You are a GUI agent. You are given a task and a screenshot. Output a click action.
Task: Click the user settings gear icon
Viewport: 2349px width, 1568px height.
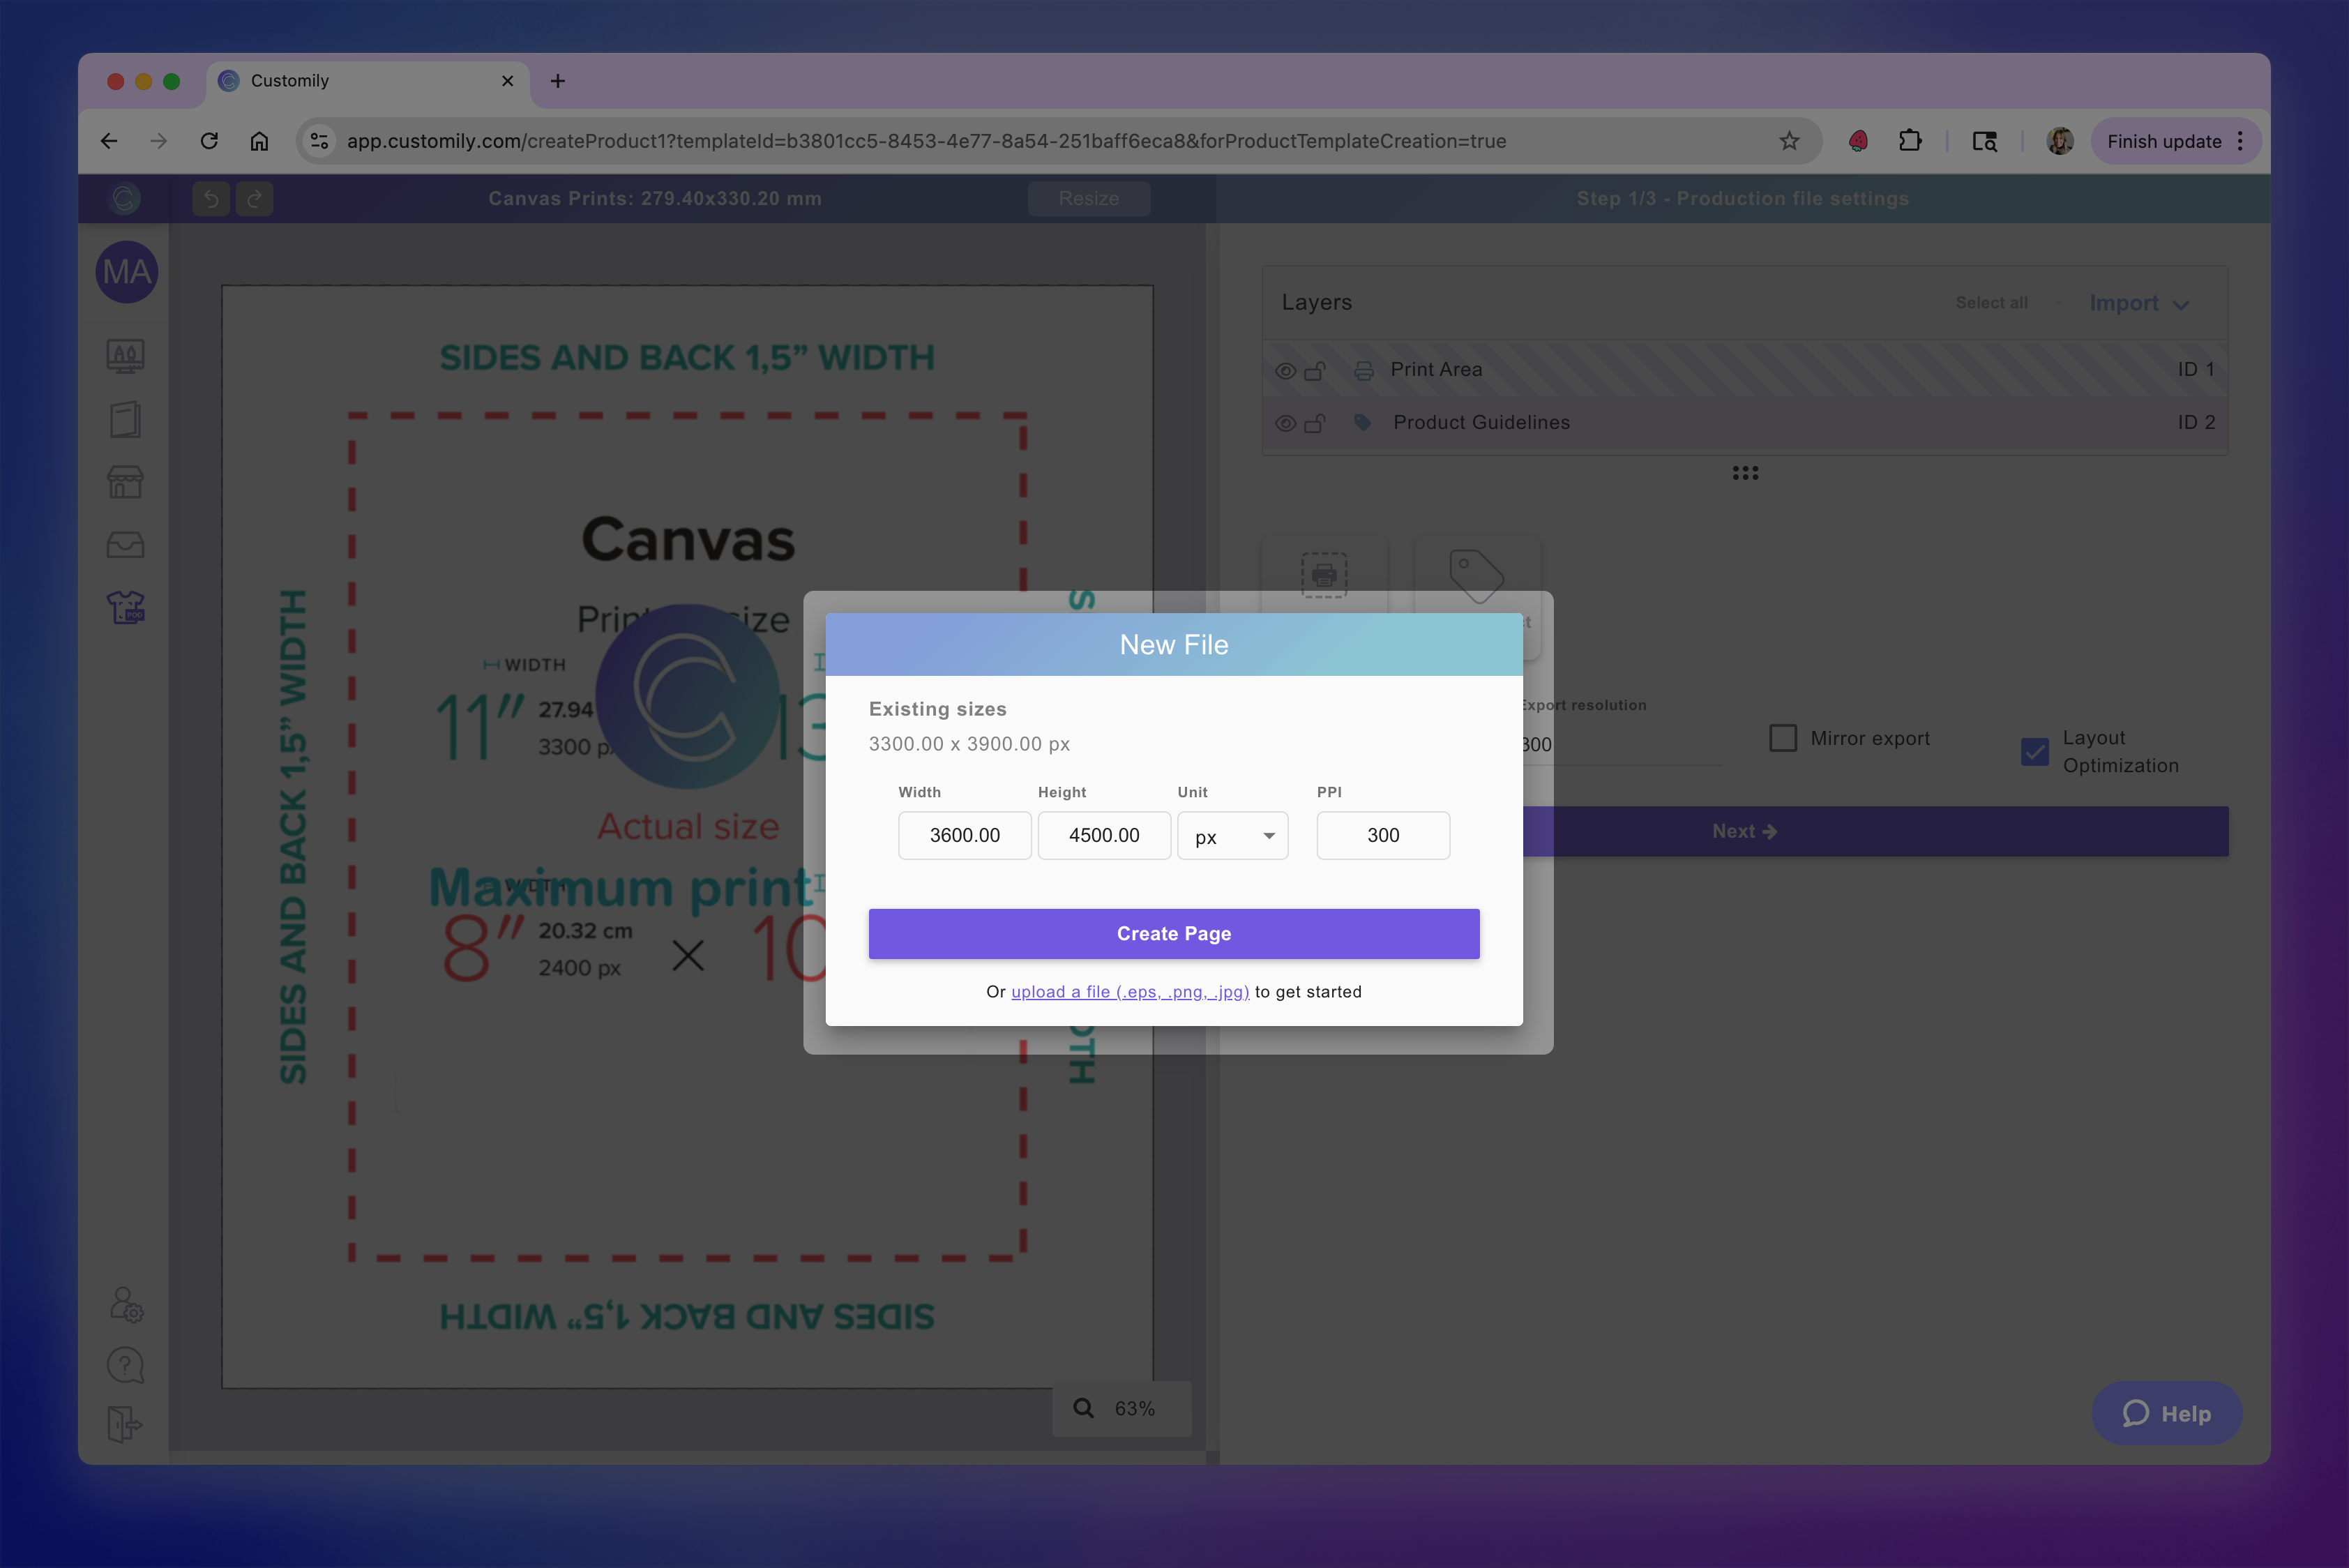[126, 1304]
